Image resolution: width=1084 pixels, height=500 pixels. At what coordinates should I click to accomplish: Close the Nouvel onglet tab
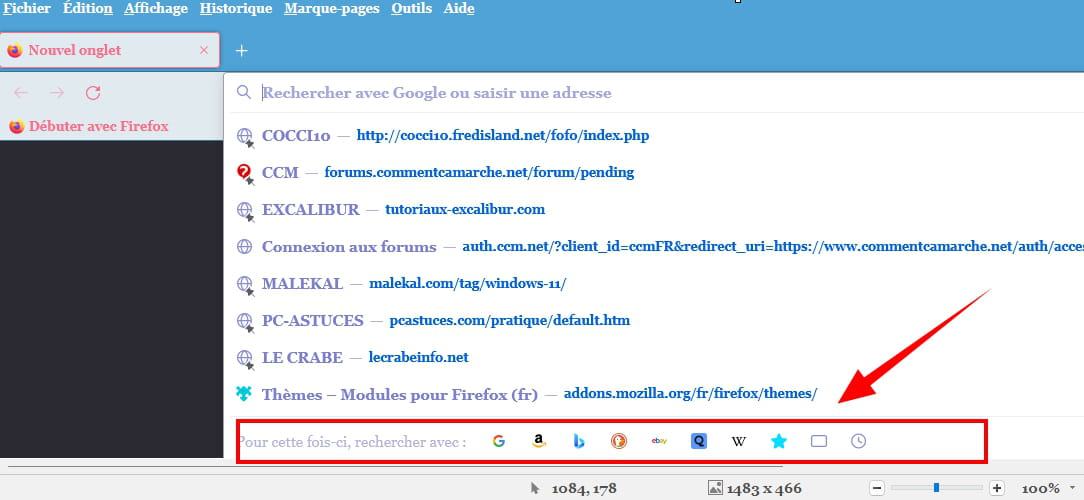203,50
